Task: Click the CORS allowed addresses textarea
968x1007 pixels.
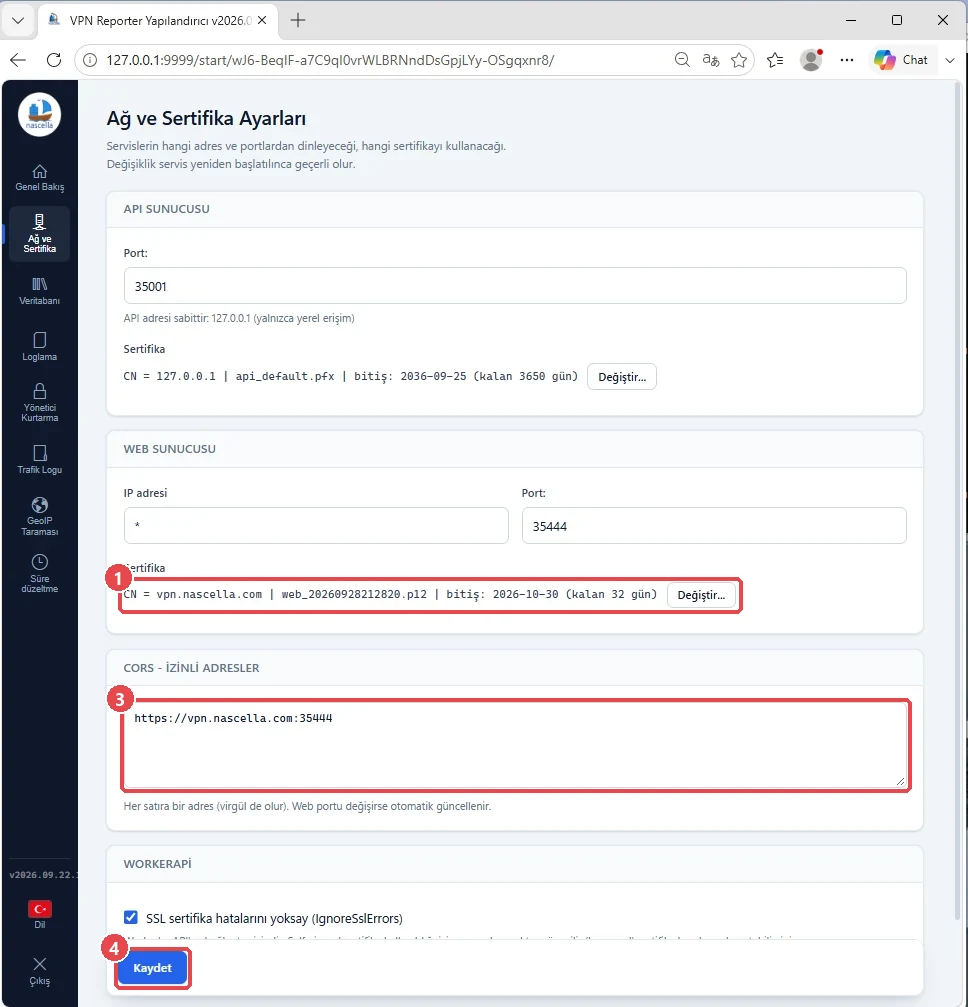Action: pos(515,745)
